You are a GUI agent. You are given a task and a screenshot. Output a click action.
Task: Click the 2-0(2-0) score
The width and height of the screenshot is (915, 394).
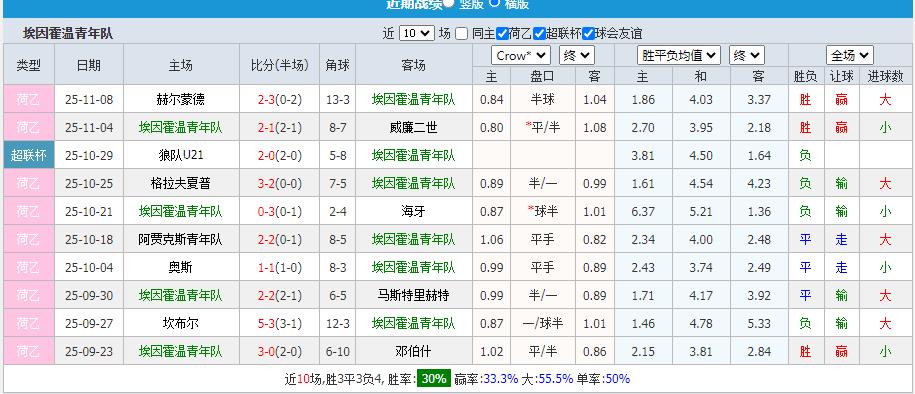point(280,155)
